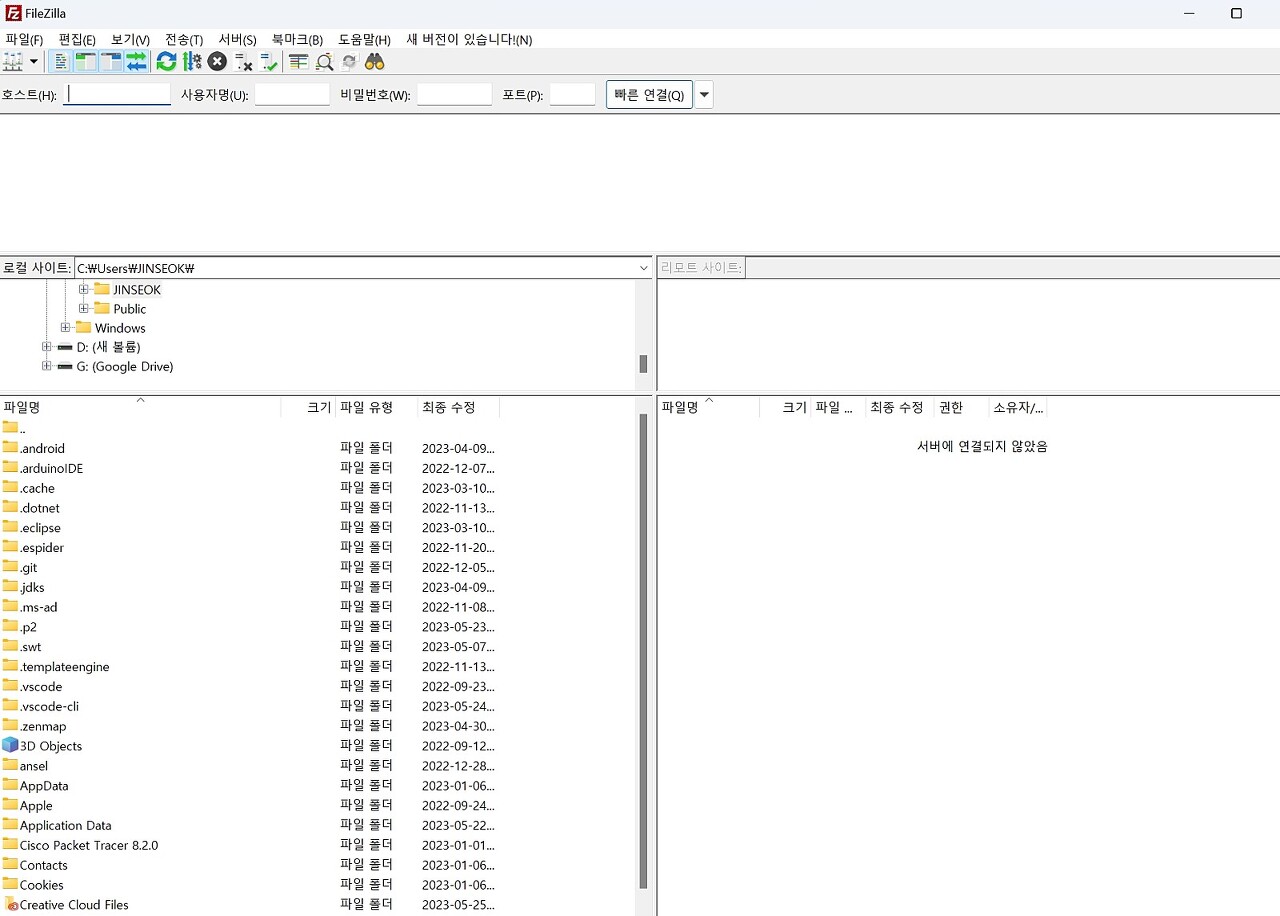Toggle local directory tree display
The height and width of the screenshot is (916, 1280).
click(86, 62)
